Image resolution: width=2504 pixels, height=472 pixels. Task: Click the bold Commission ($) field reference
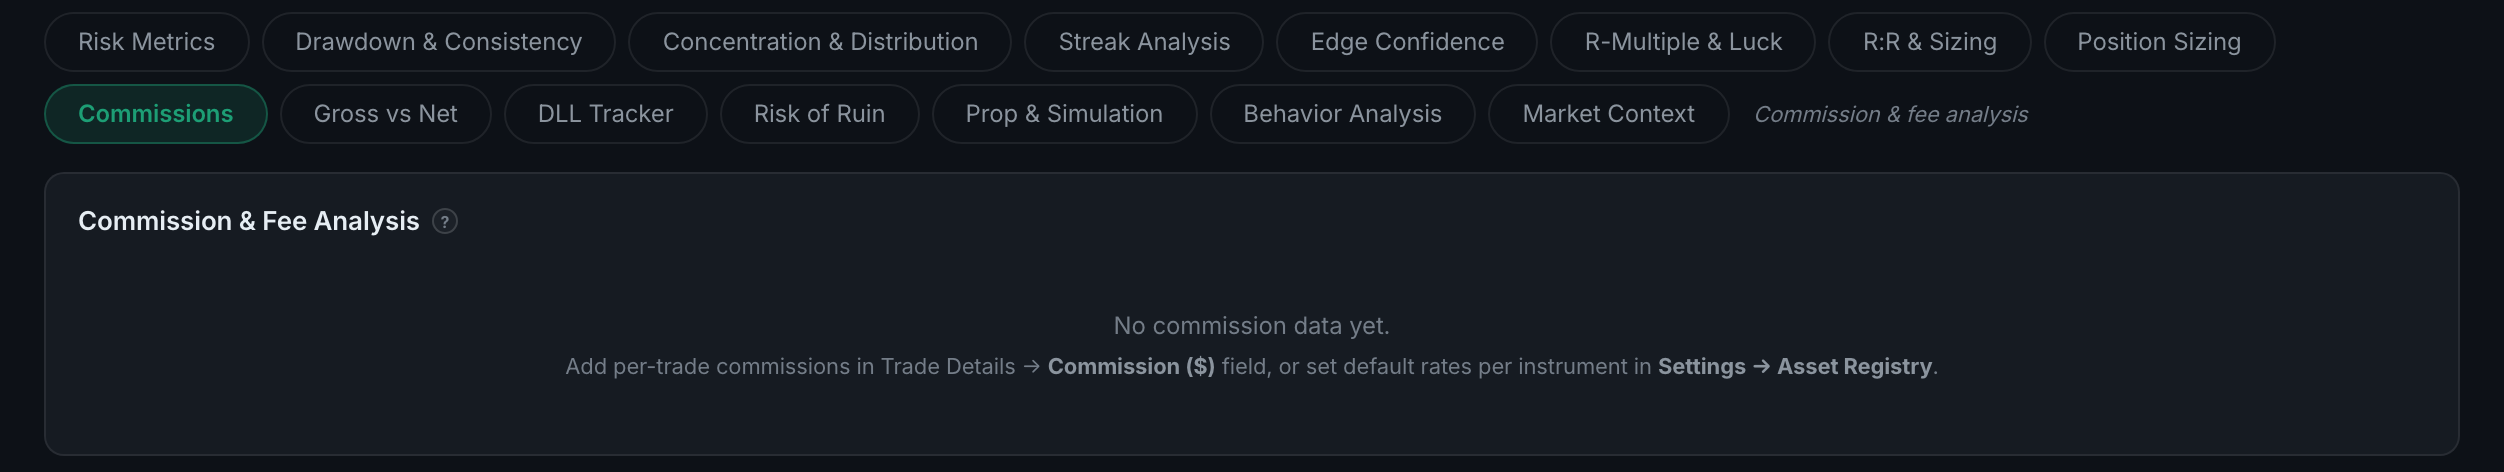1131,367
